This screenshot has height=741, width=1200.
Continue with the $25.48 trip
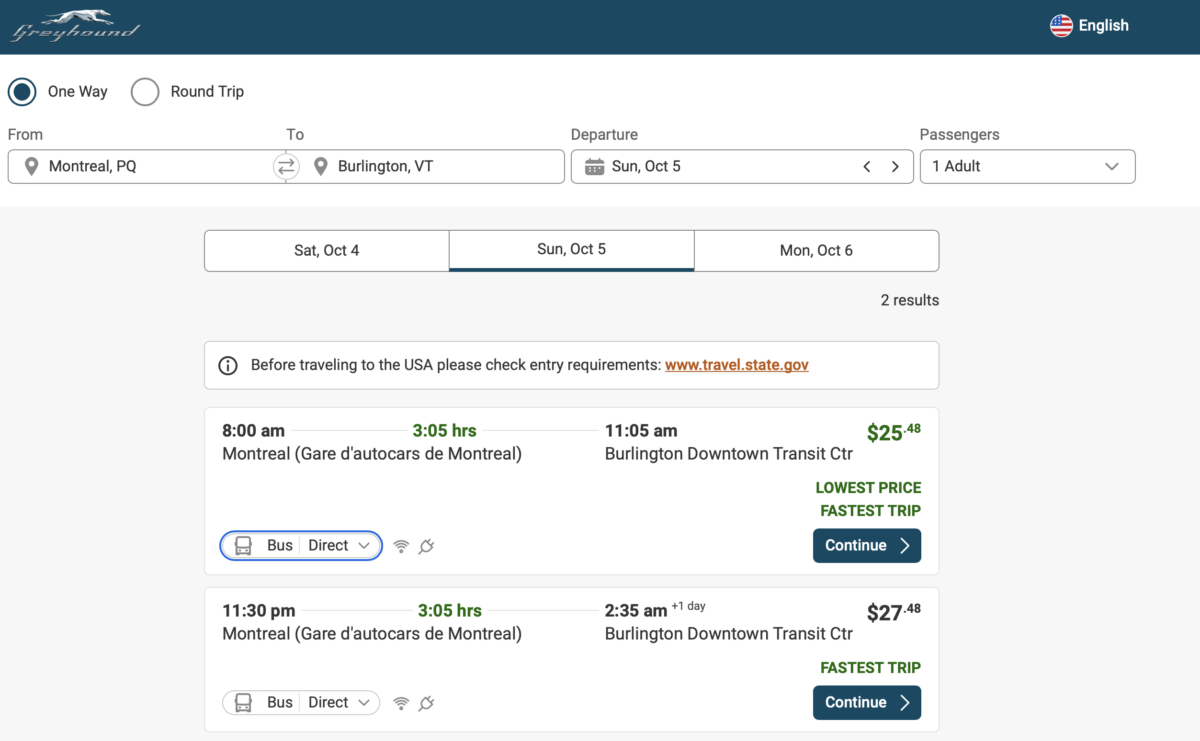pyautogui.click(x=866, y=546)
